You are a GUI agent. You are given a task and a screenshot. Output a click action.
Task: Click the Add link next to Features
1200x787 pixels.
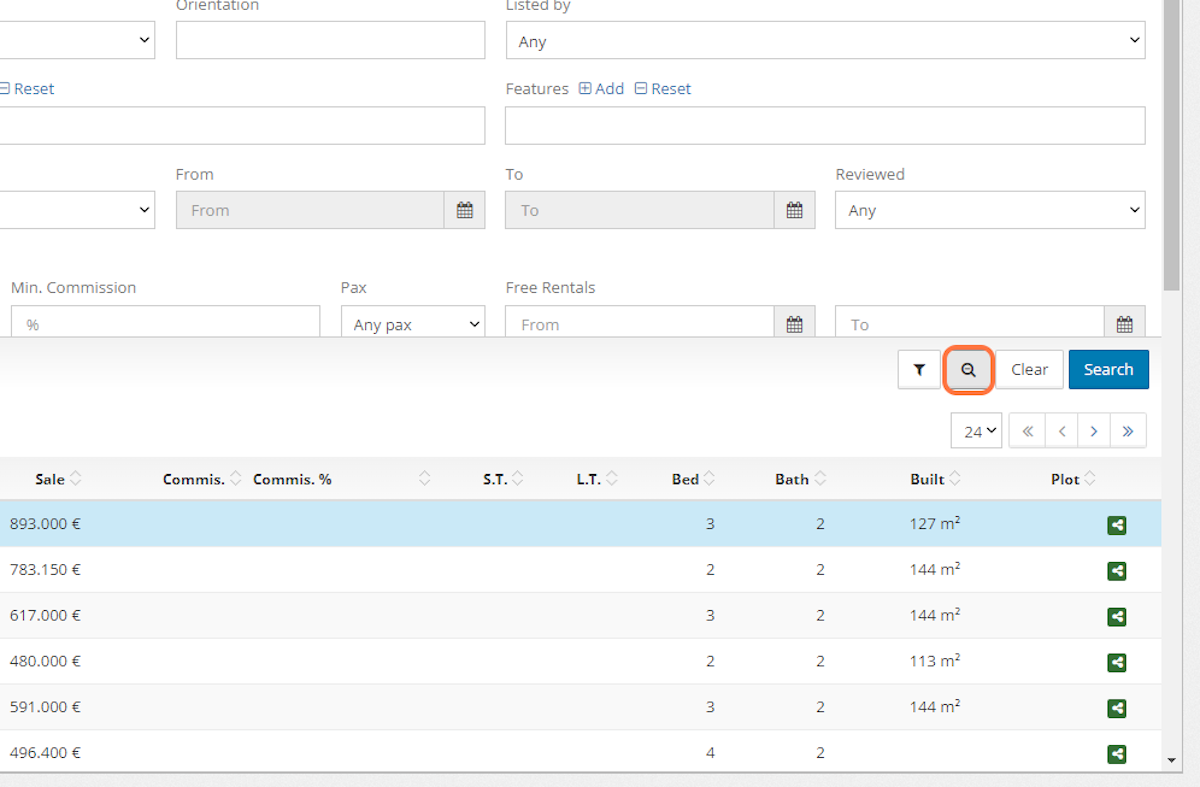(601, 88)
